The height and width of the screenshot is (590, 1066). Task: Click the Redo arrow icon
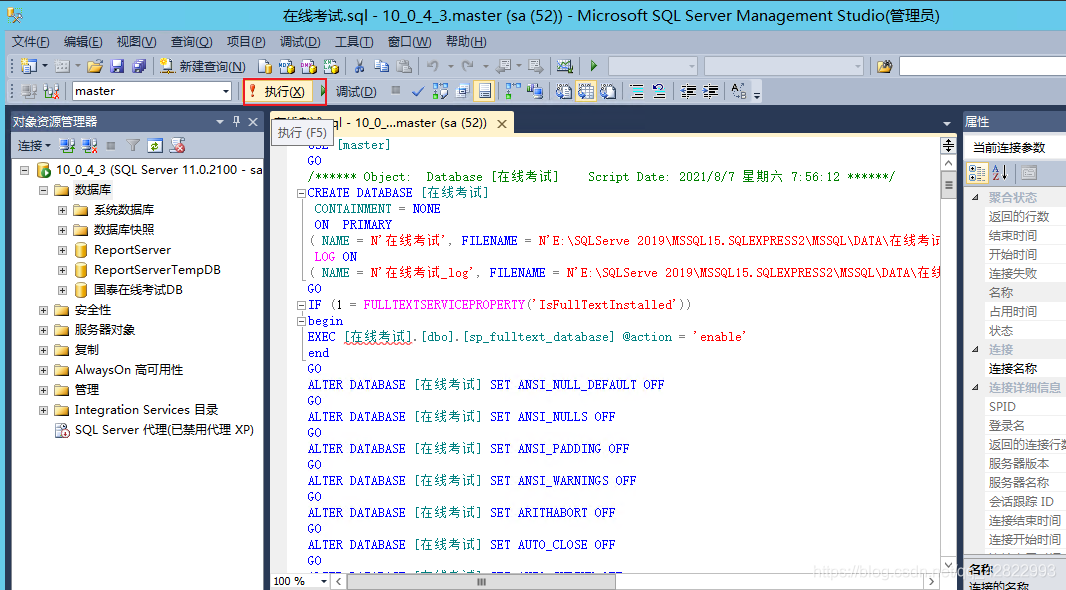click(x=468, y=66)
